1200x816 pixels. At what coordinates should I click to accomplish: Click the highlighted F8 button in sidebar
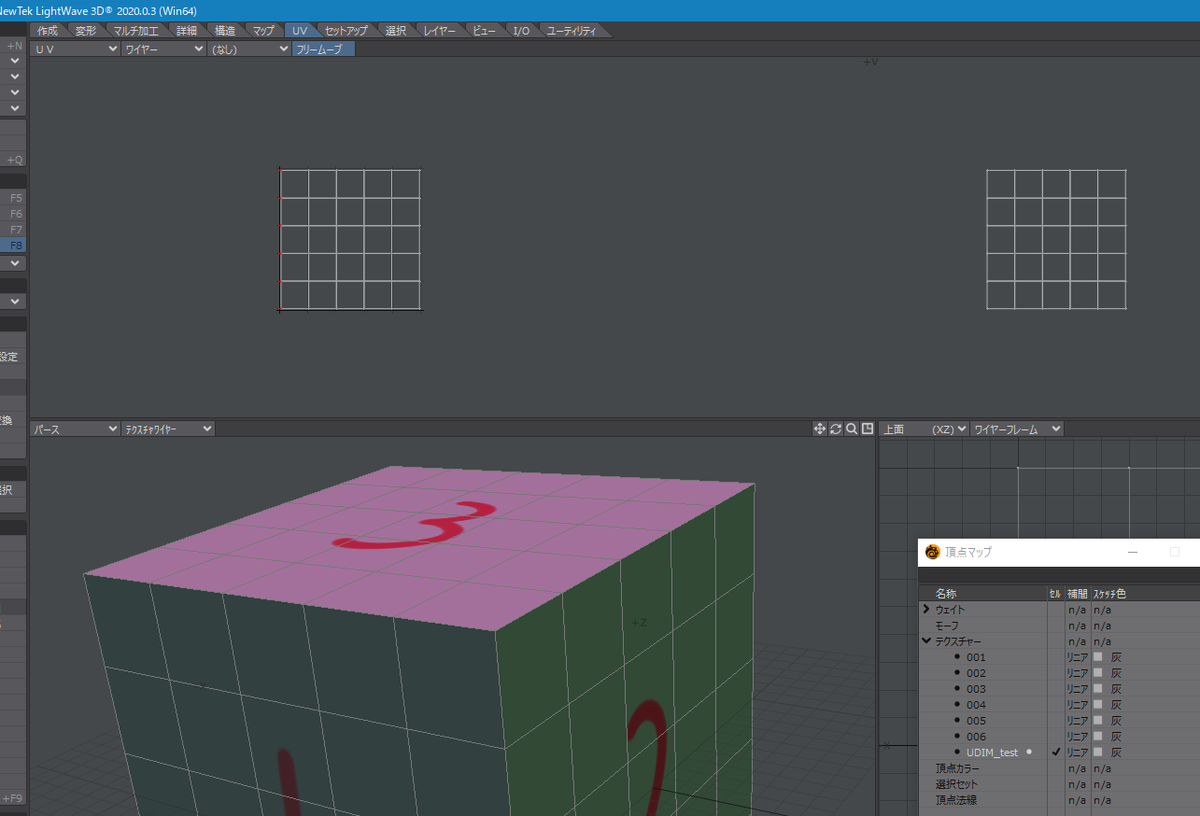tap(13, 246)
